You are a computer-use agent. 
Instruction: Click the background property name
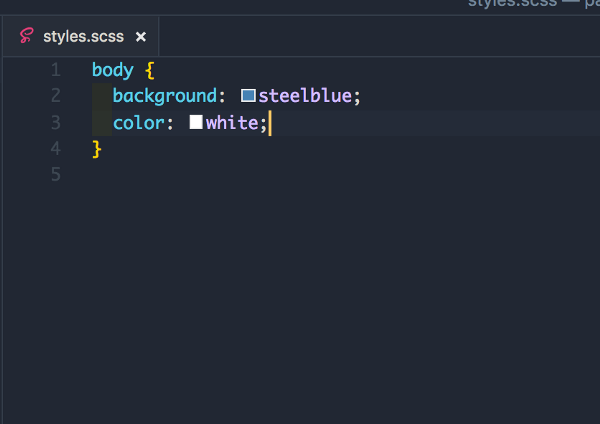164,96
